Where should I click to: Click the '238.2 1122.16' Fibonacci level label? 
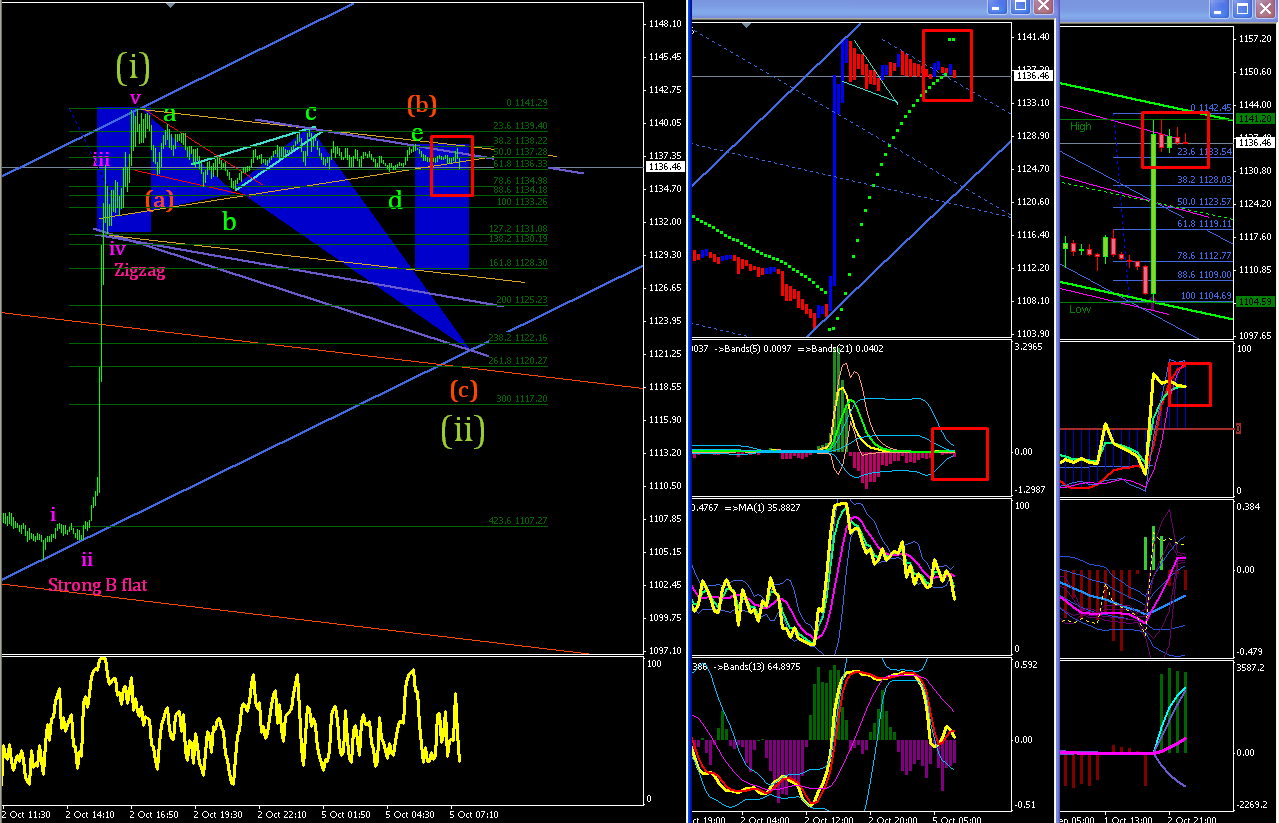pyautogui.click(x=520, y=338)
